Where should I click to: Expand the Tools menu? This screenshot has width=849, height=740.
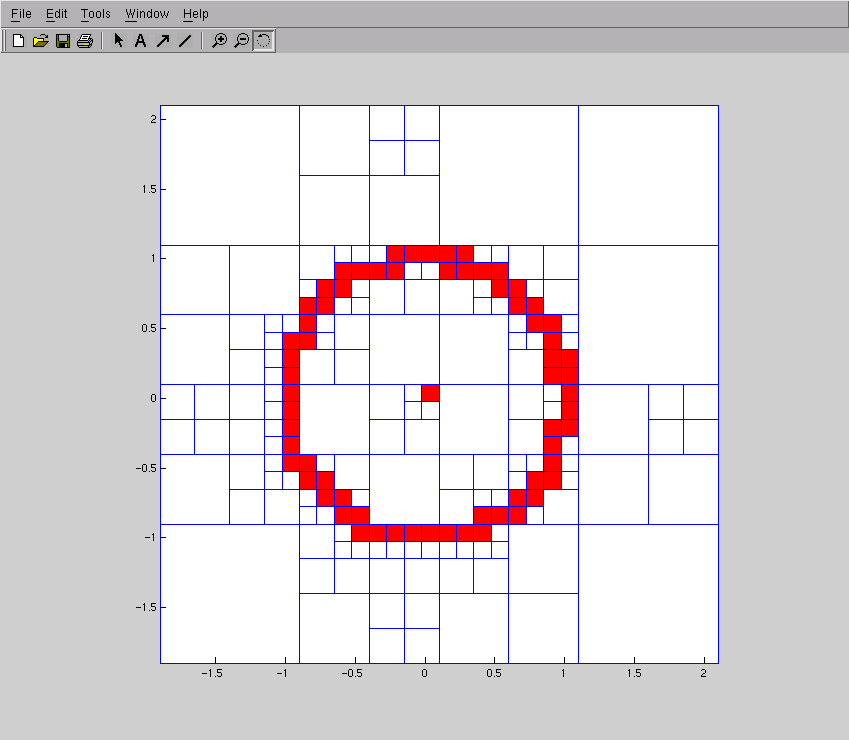click(x=96, y=14)
